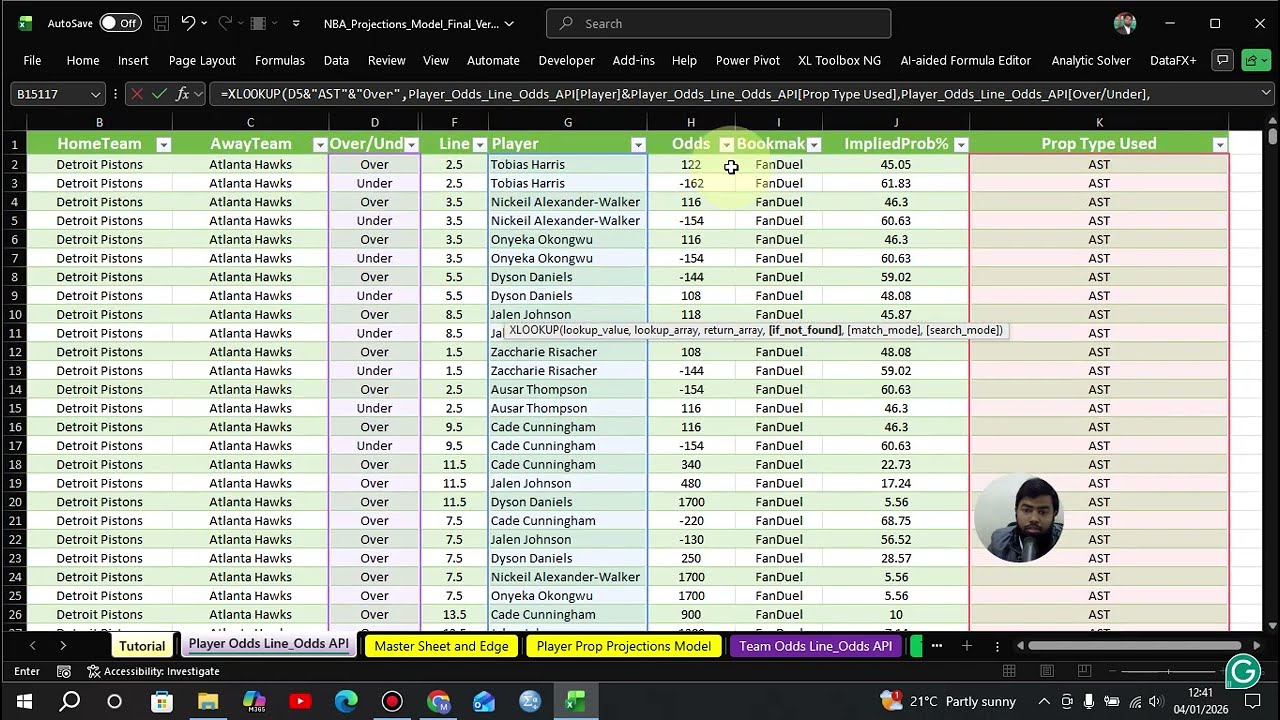The height and width of the screenshot is (720, 1280).
Task: Open YouTube from the taskbar
Action: [300, 701]
